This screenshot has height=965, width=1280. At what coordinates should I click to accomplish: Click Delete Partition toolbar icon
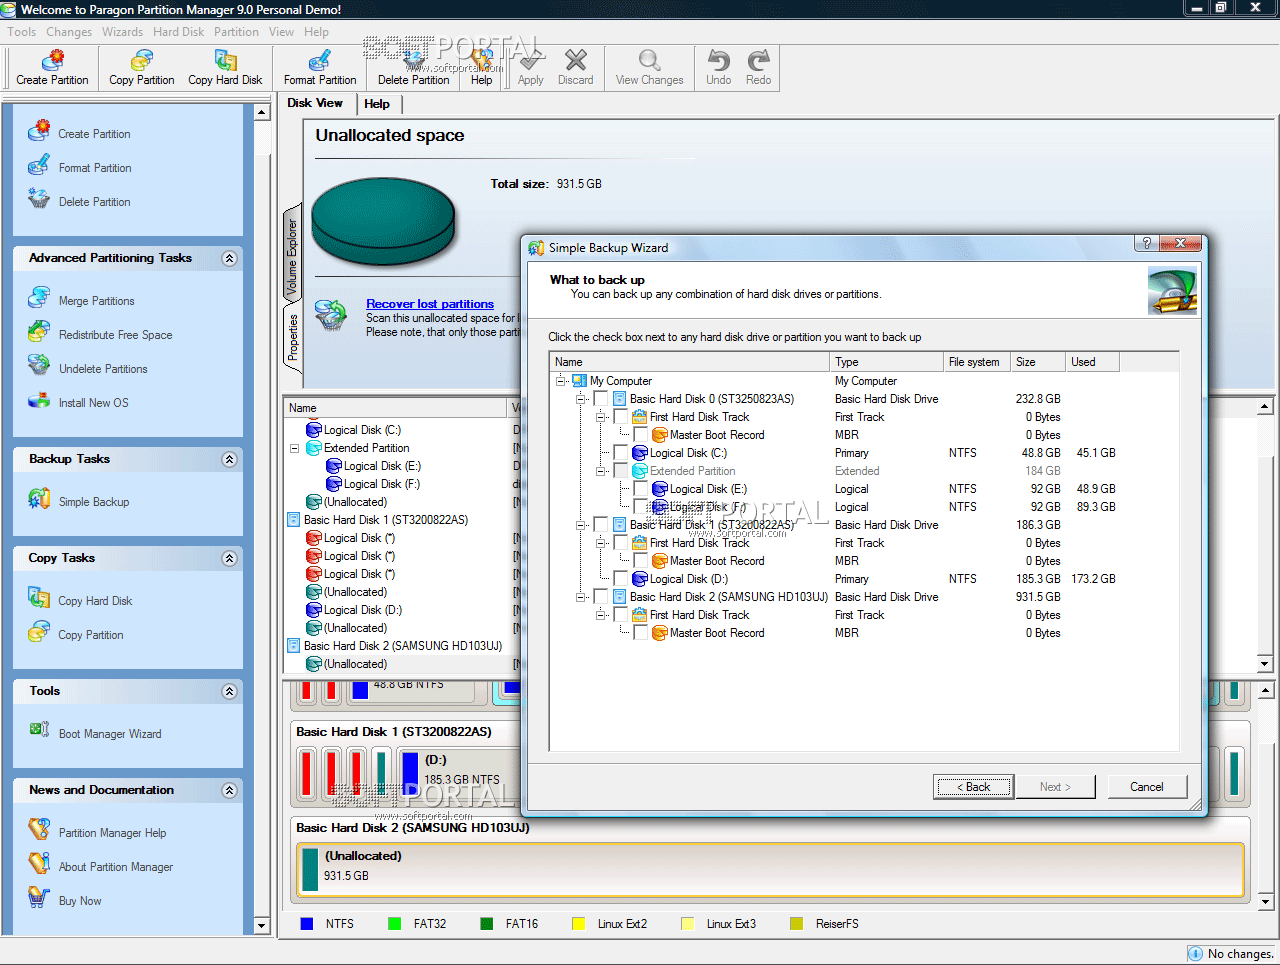[414, 60]
